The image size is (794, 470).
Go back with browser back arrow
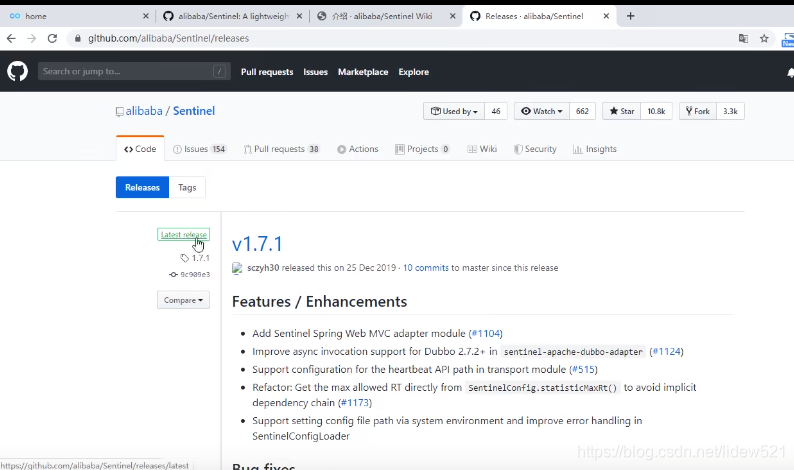tap(11, 38)
